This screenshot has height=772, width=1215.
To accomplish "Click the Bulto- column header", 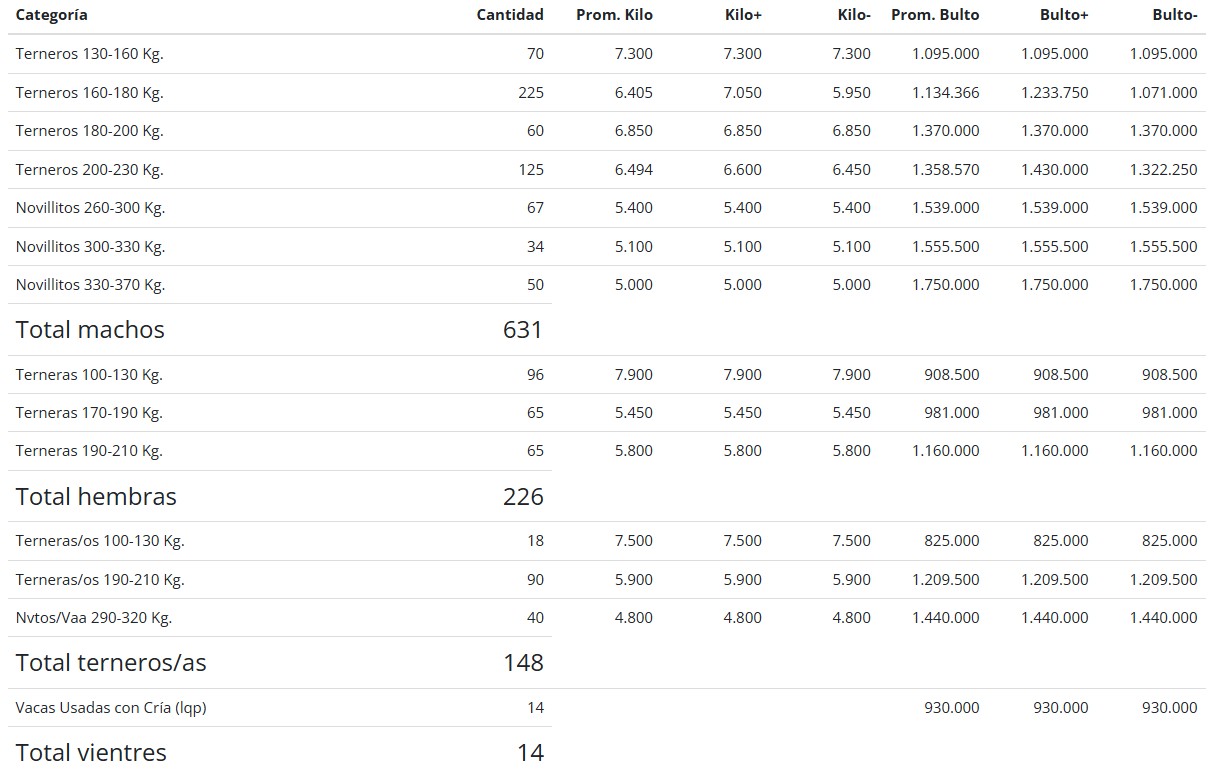I will click(x=1174, y=15).
